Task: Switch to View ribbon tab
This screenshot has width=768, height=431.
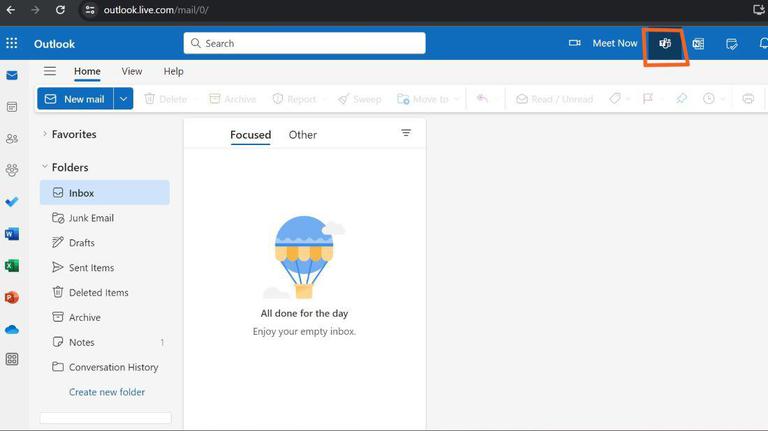Action: [x=132, y=72]
